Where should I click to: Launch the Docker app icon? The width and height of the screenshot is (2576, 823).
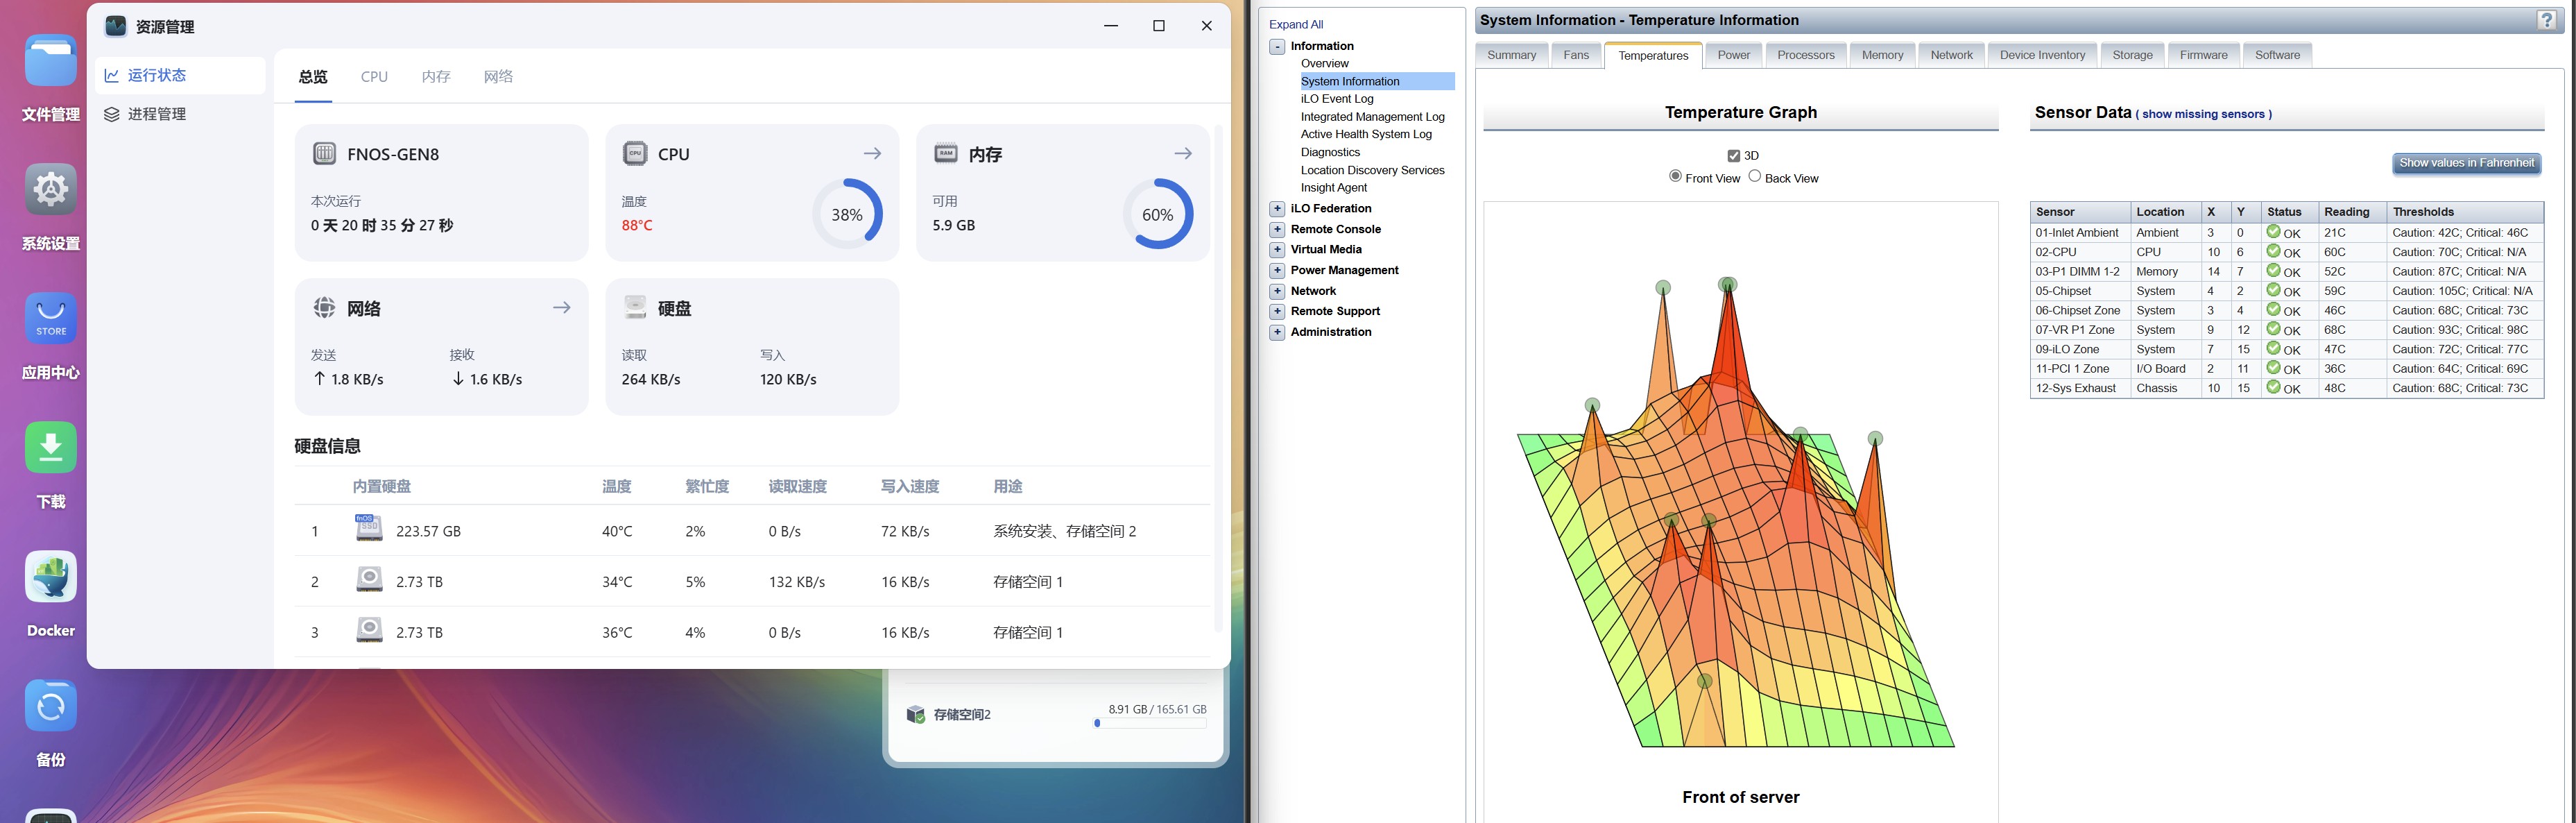coord(50,577)
